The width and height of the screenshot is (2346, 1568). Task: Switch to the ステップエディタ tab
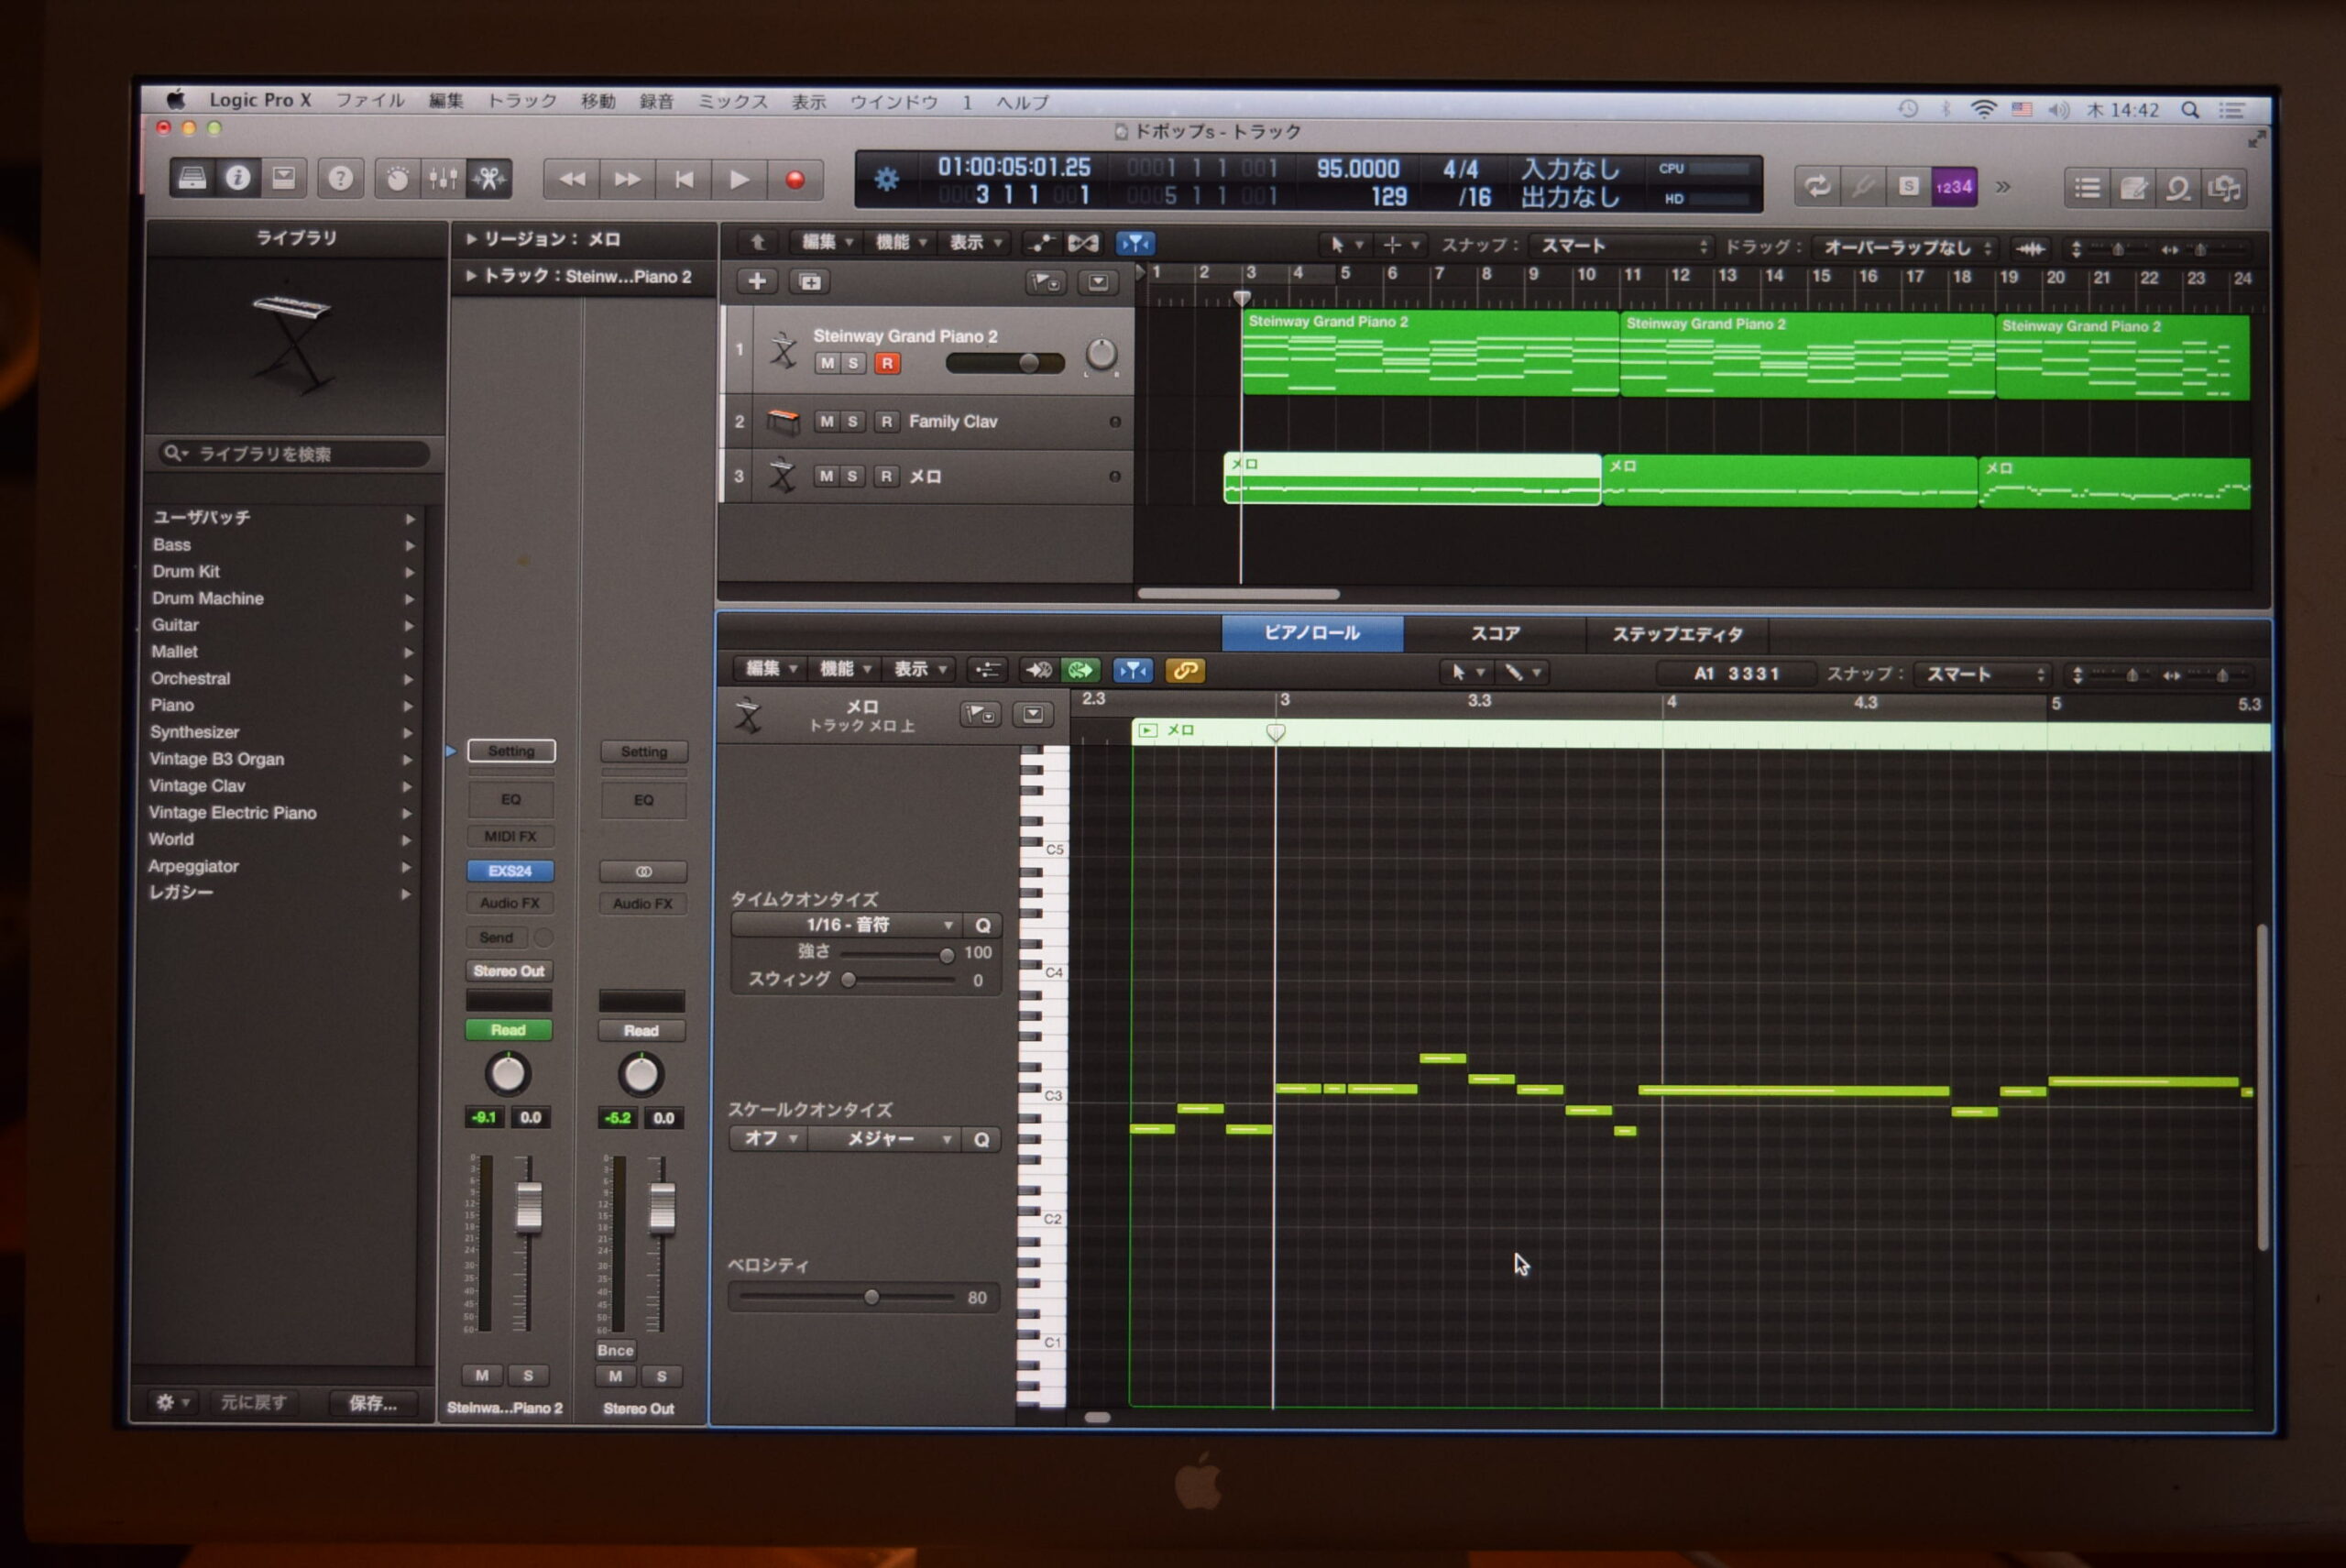point(1677,634)
